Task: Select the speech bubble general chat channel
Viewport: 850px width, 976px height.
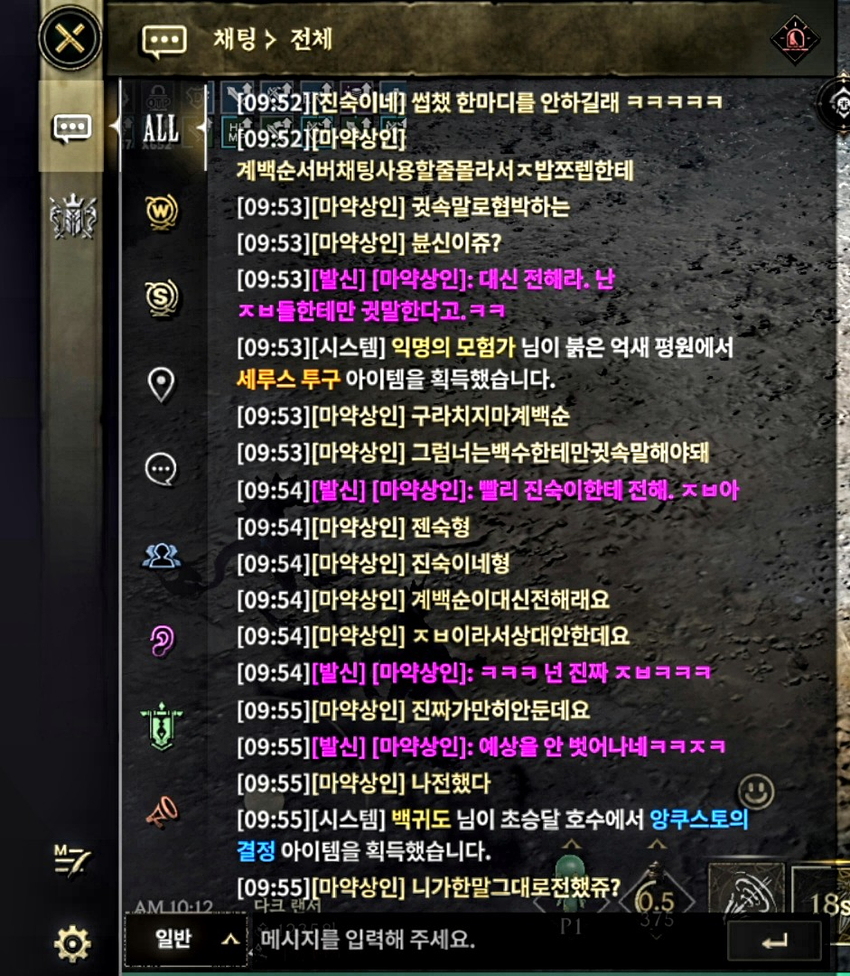Action: [161, 469]
